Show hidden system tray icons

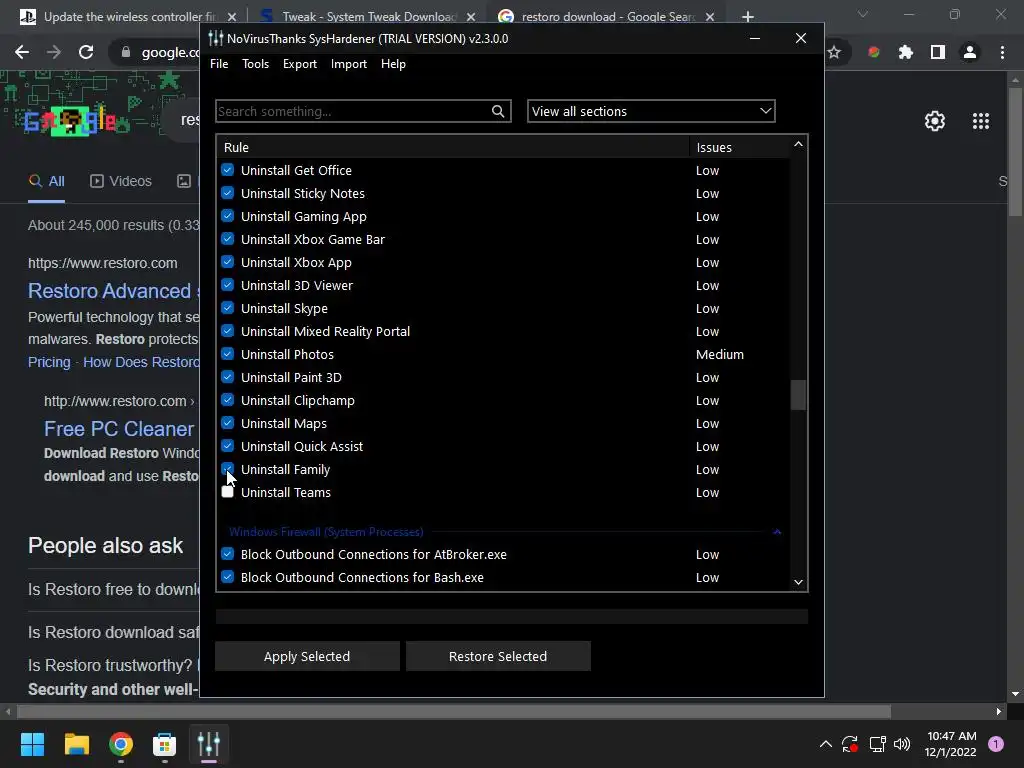(825, 744)
